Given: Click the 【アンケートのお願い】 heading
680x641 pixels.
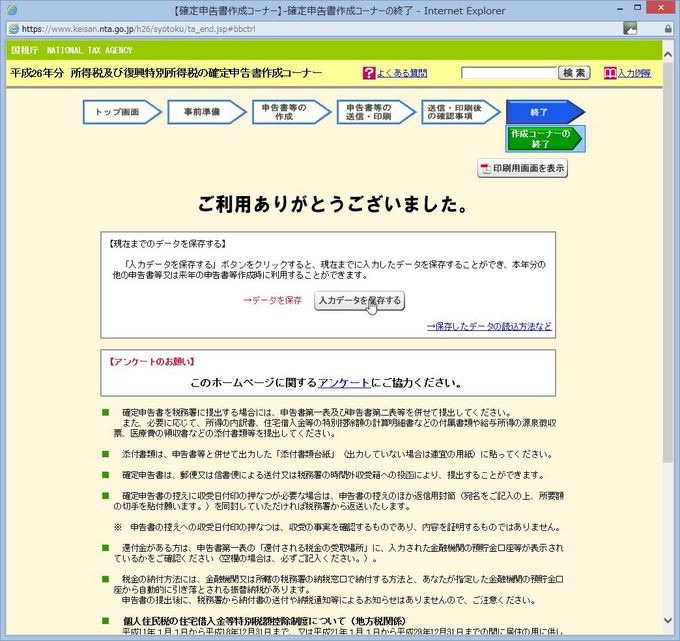Looking at the screenshot, I should point(151,361).
